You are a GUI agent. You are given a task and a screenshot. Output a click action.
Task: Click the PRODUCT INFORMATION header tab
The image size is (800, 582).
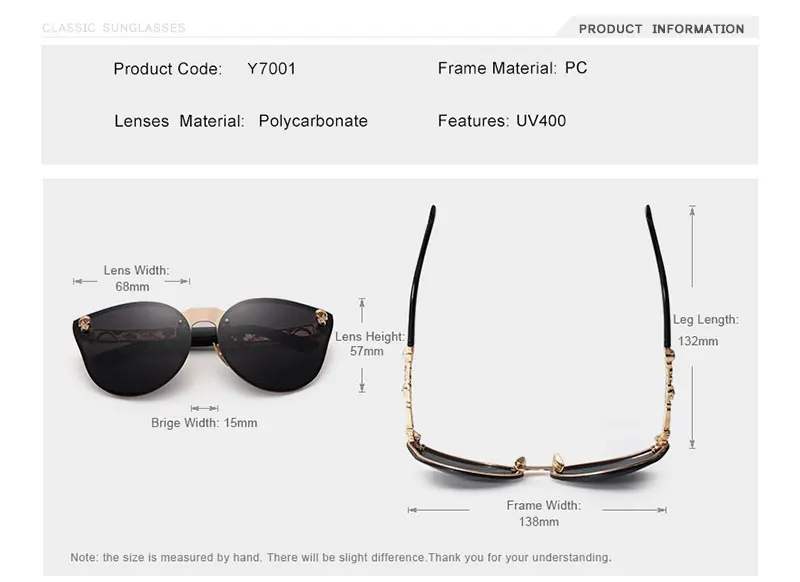[x=661, y=29]
